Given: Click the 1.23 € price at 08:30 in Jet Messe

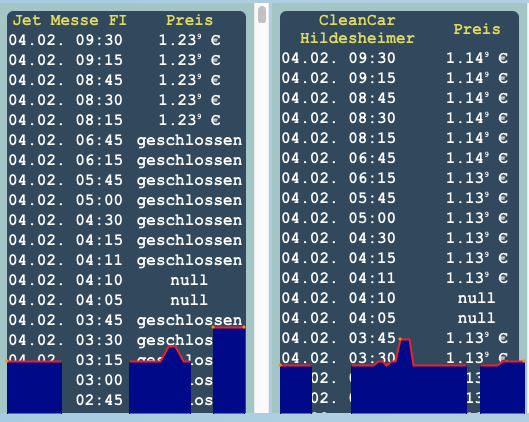Looking at the screenshot, I should coord(189,100).
